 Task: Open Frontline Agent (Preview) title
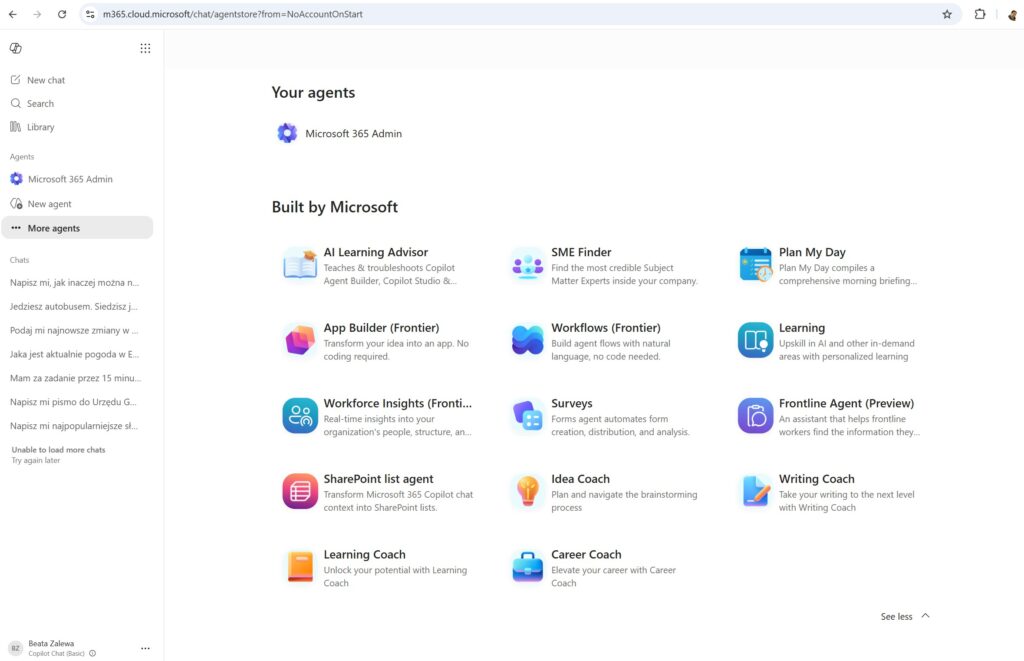coord(846,404)
